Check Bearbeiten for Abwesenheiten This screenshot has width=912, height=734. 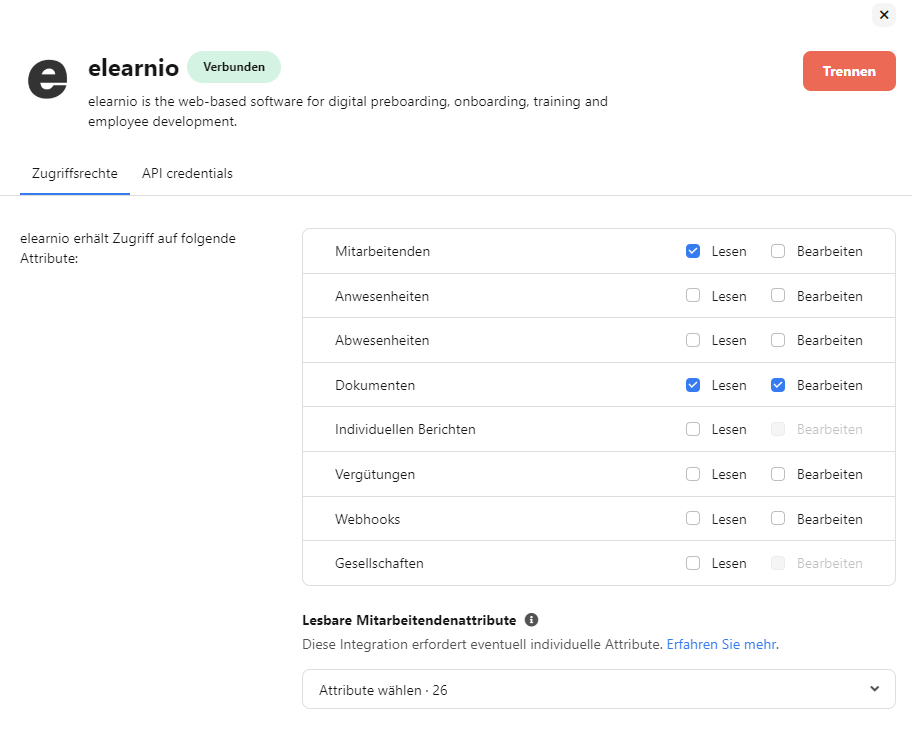point(778,340)
